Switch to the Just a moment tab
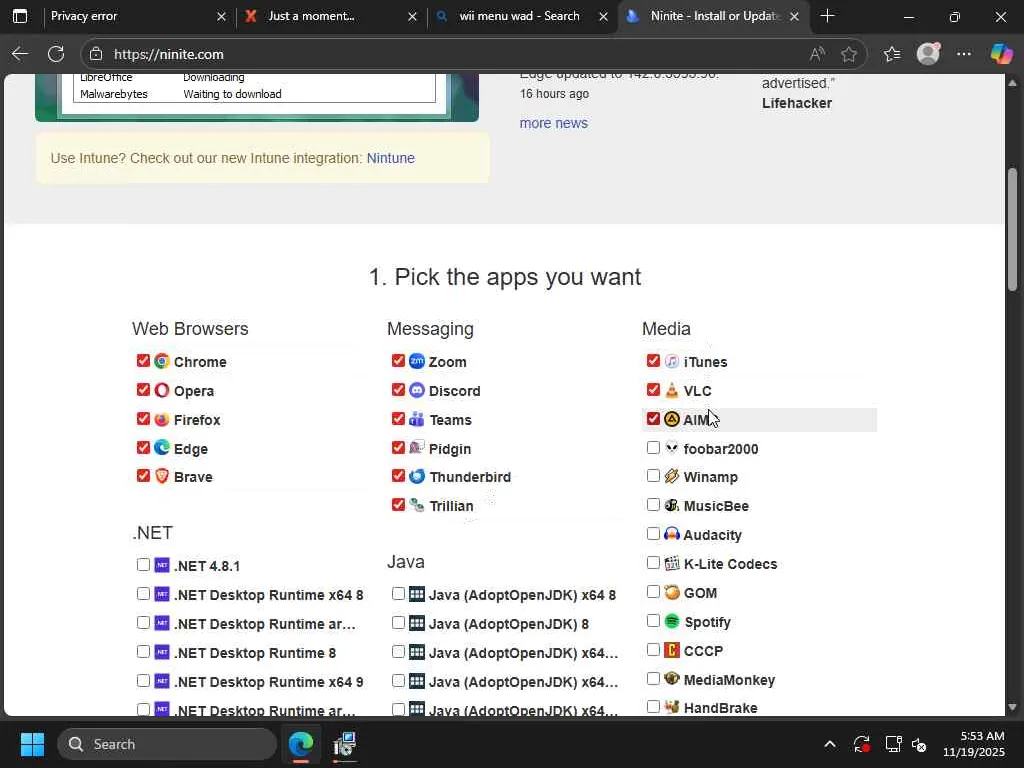1024x768 pixels. (329, 16)
